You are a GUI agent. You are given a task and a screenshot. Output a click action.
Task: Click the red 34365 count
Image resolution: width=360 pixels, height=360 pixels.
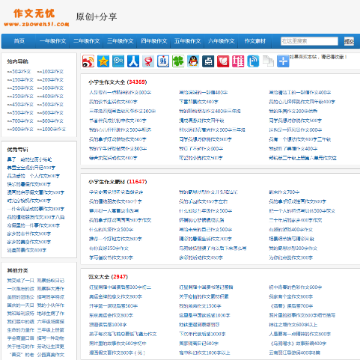[137, 82]
